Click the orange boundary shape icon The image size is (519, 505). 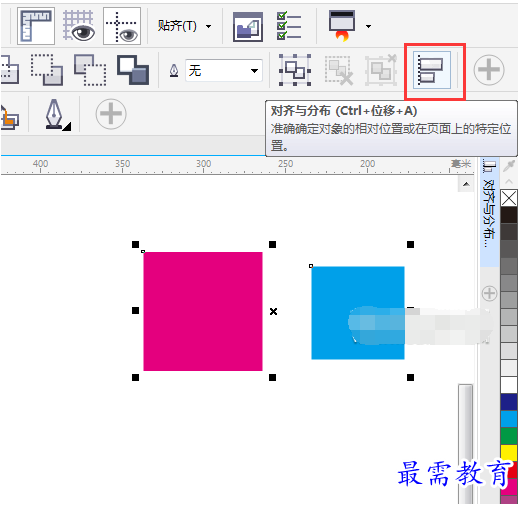9,117
